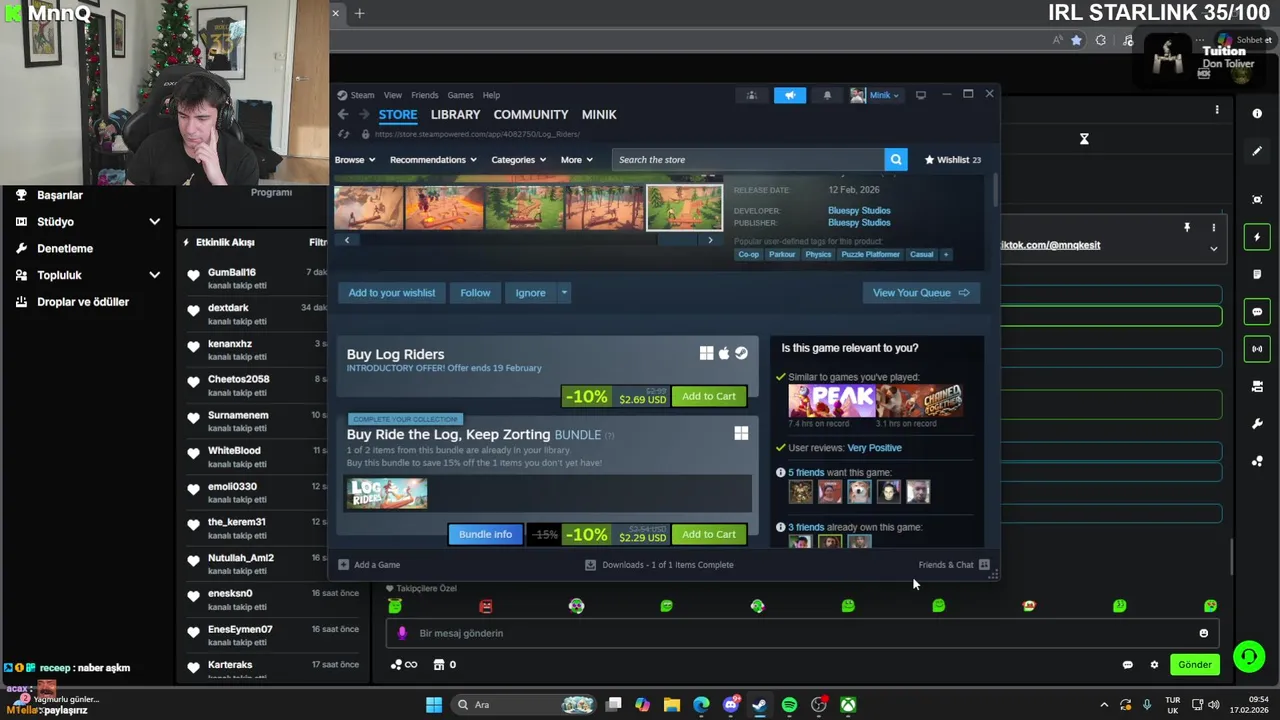Open the wrench tools icon in Kick sidebar
Screen dimensions: 1280x720
[1257, 424]
